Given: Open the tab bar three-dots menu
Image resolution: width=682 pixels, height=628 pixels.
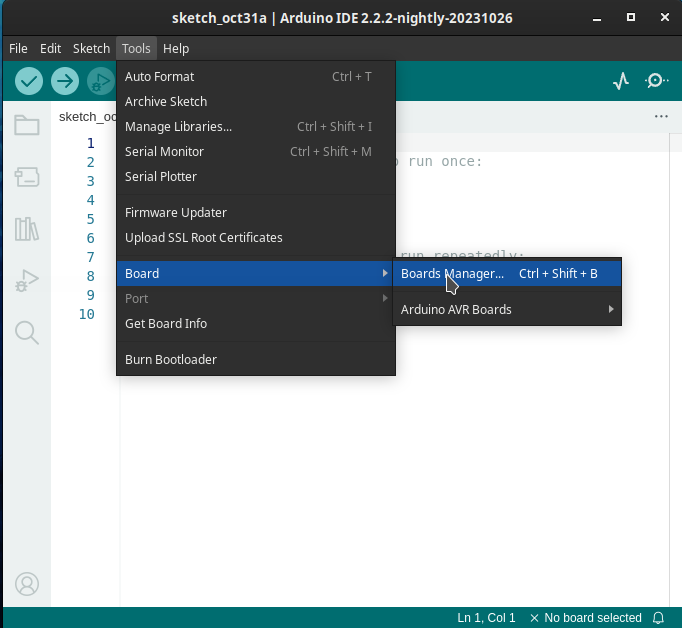Looking at the screenshot, I should tap(661, 117).
